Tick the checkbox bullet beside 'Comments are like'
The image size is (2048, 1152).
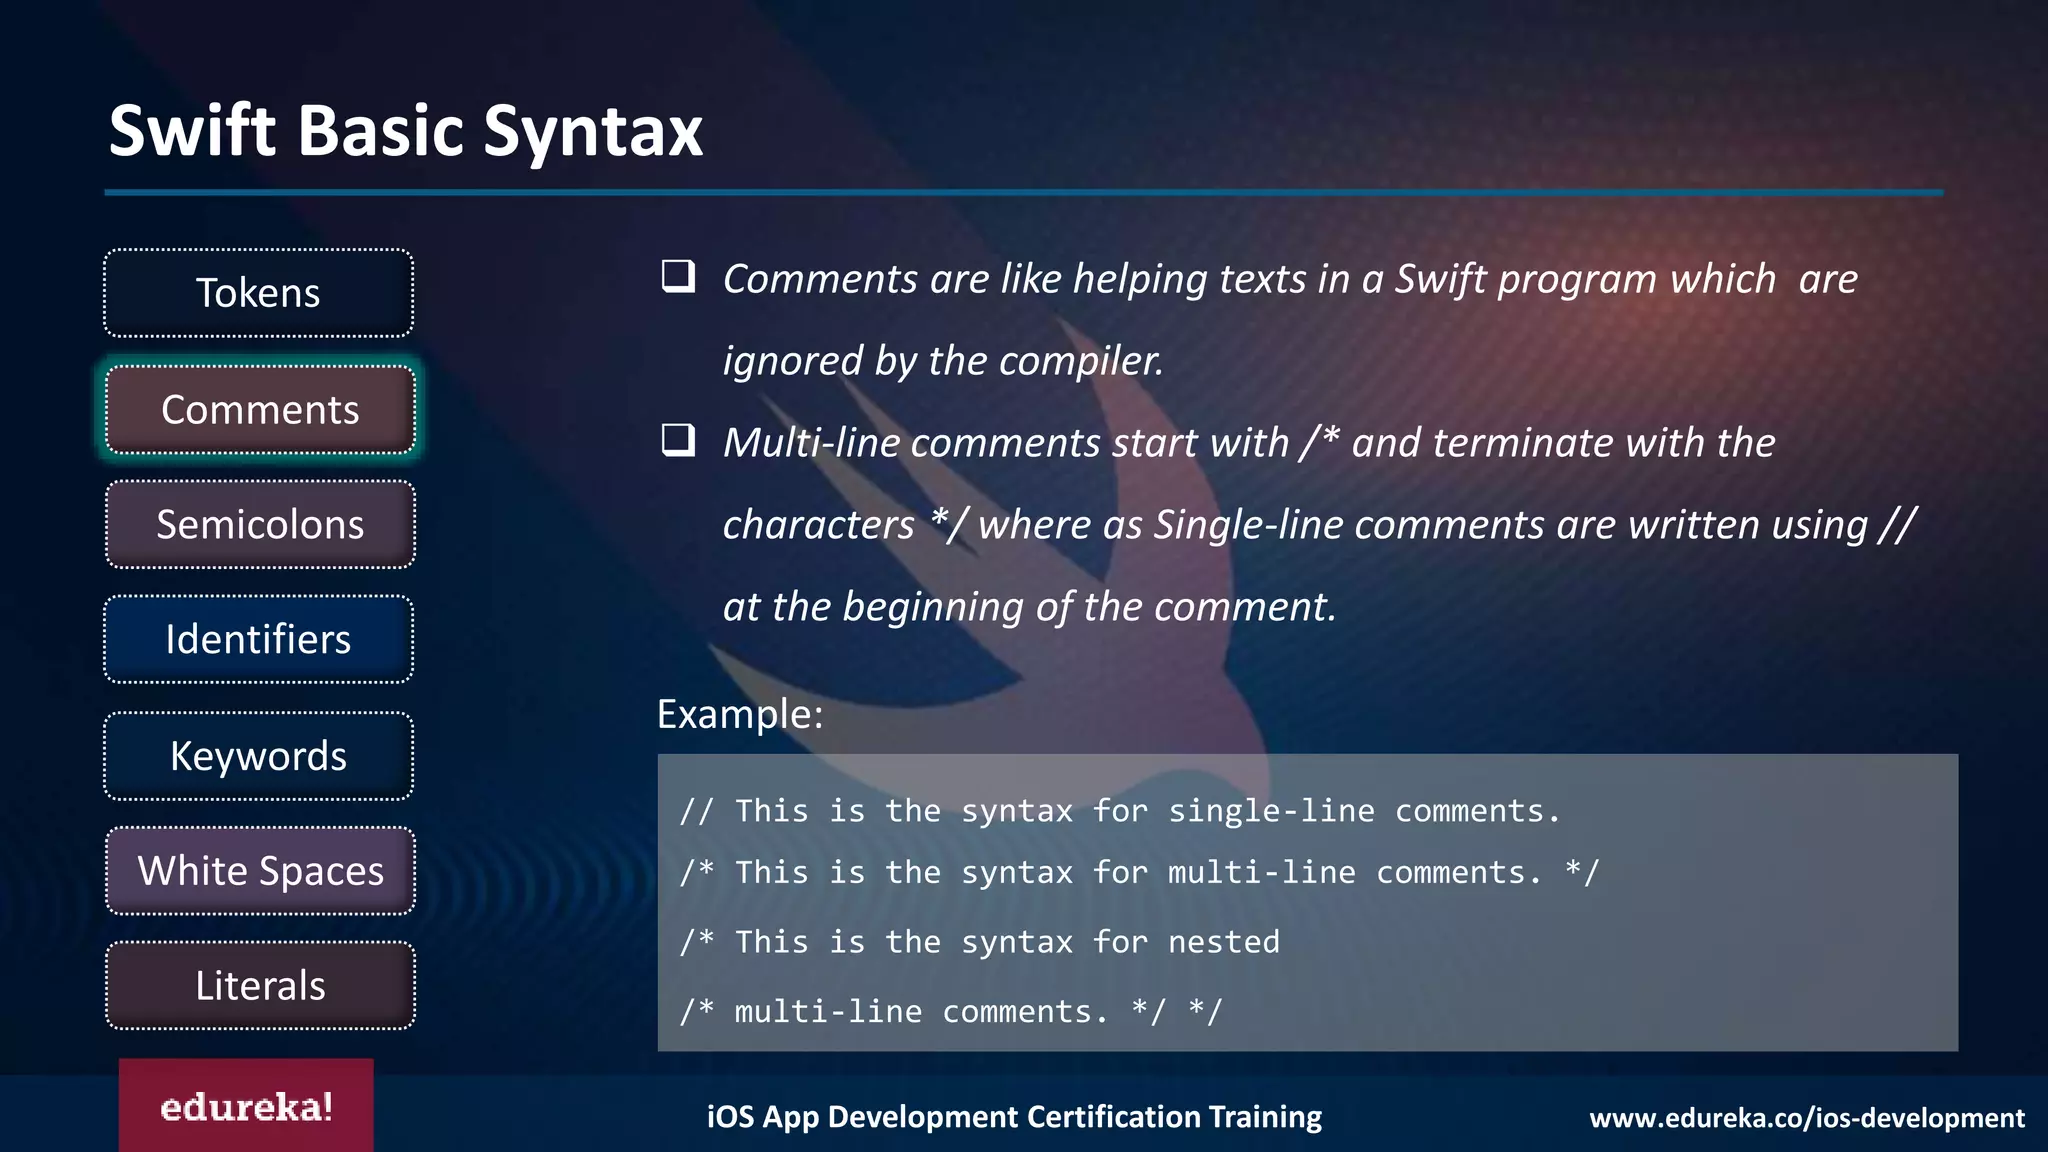tap(678, 276)
